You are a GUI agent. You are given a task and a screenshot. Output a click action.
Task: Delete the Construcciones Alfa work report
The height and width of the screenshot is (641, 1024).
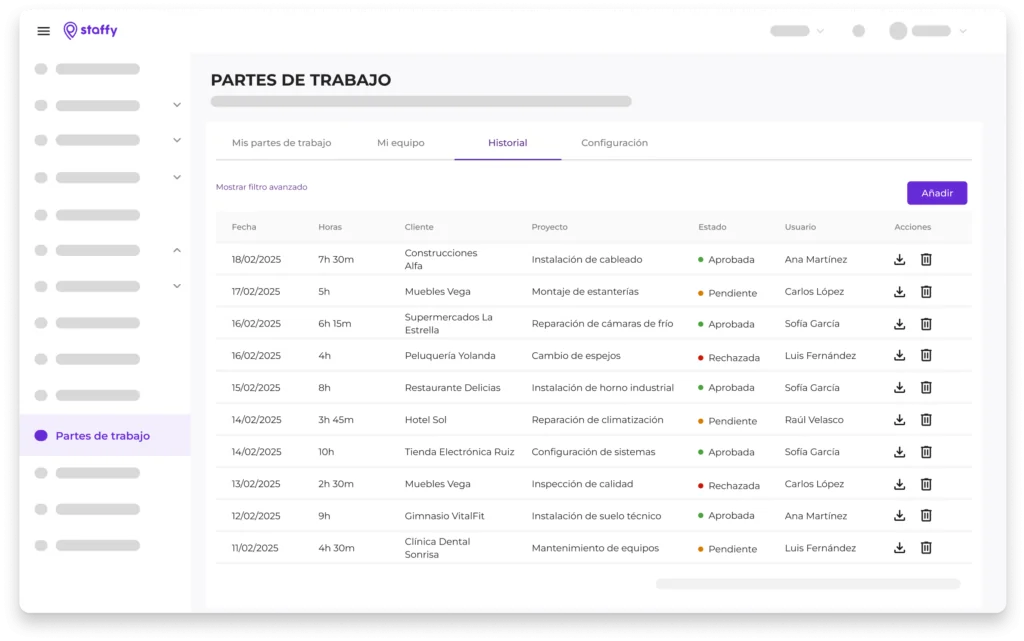926,260
